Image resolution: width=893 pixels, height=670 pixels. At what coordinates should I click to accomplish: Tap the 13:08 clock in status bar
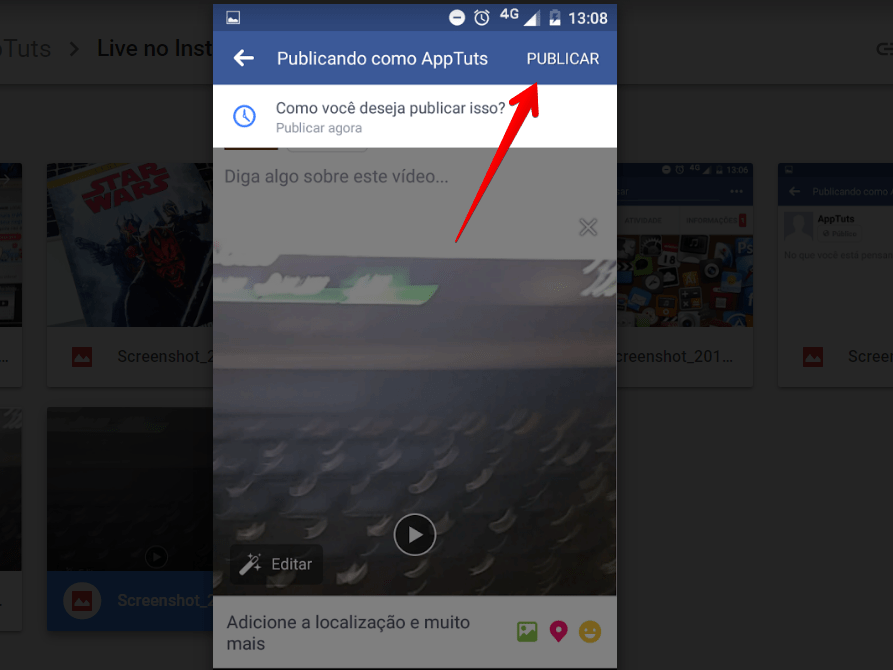(x=588, y=18)
